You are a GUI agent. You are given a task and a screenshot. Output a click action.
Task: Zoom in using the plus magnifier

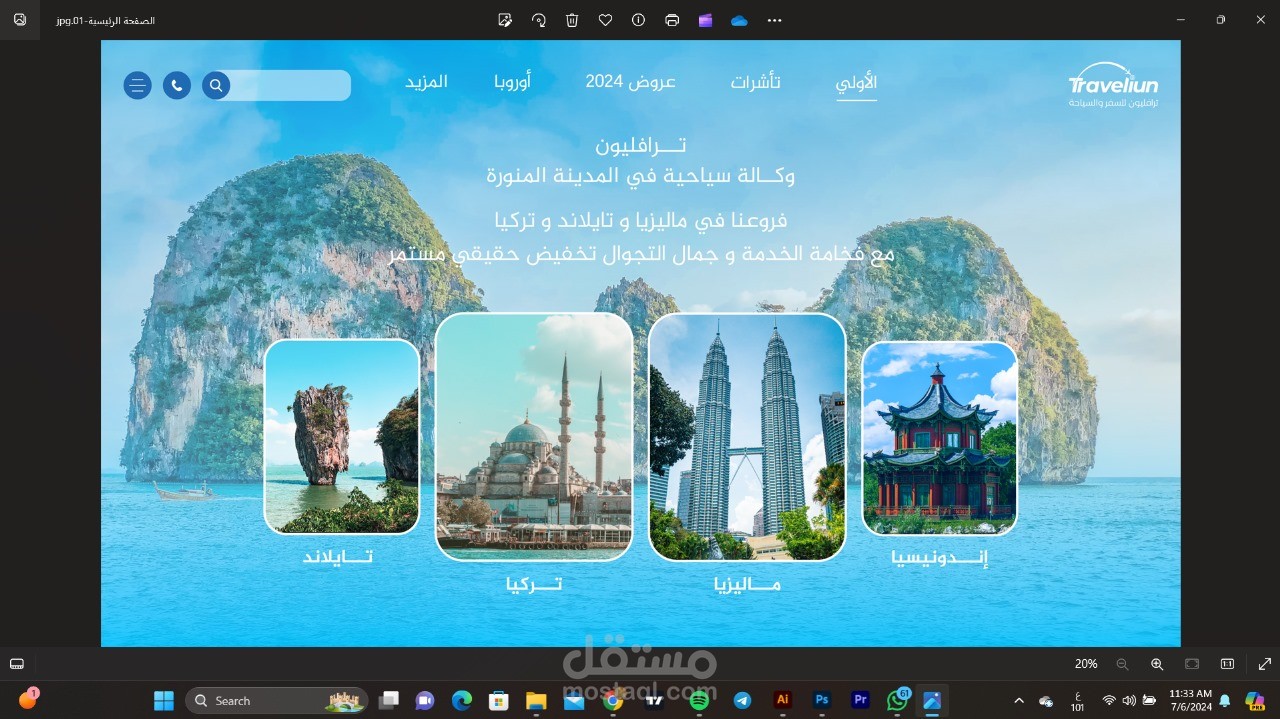click(1157, 664)
